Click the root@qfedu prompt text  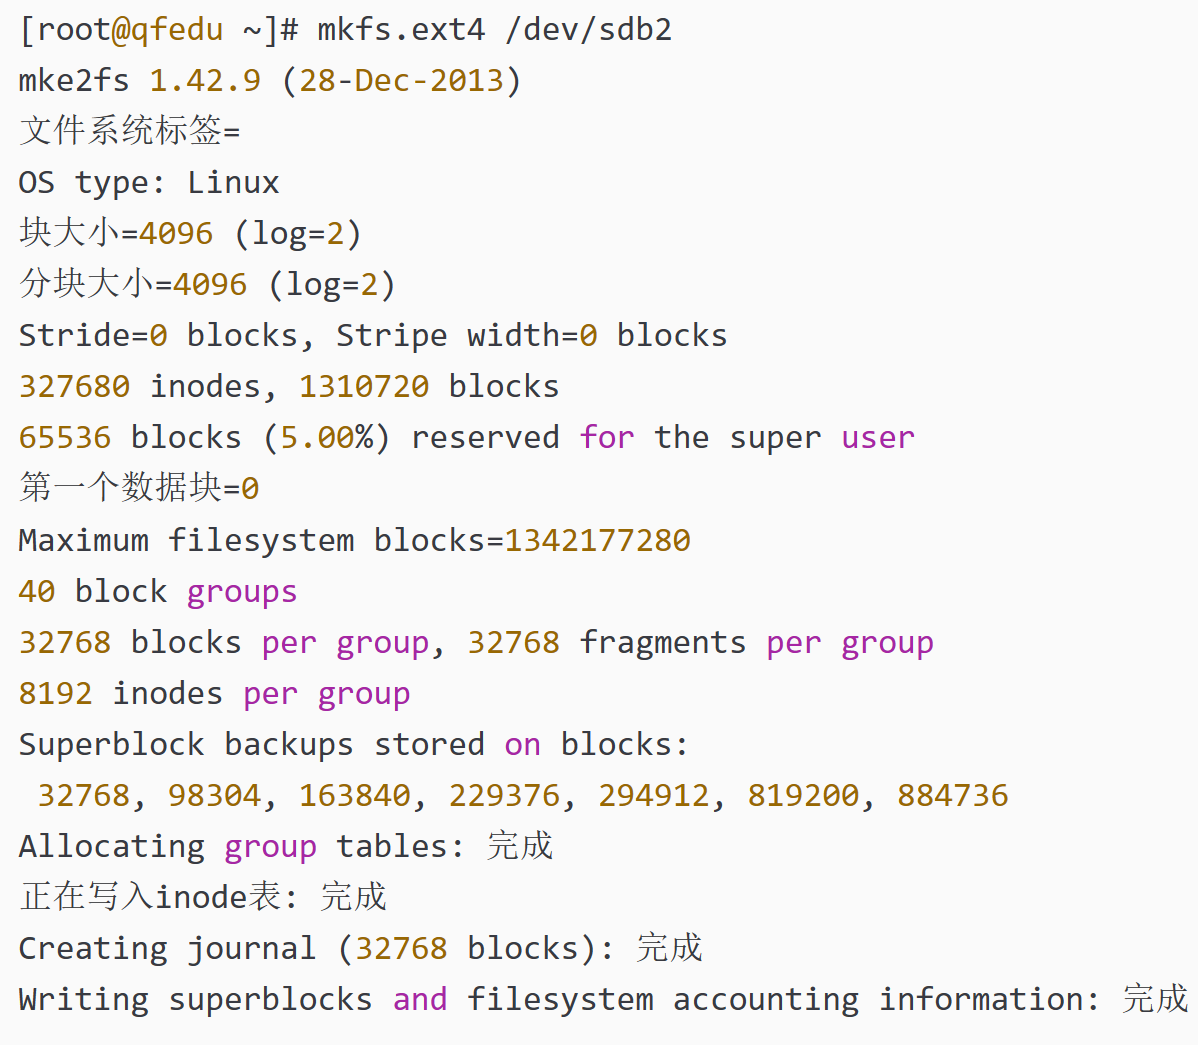click(130, 29)
